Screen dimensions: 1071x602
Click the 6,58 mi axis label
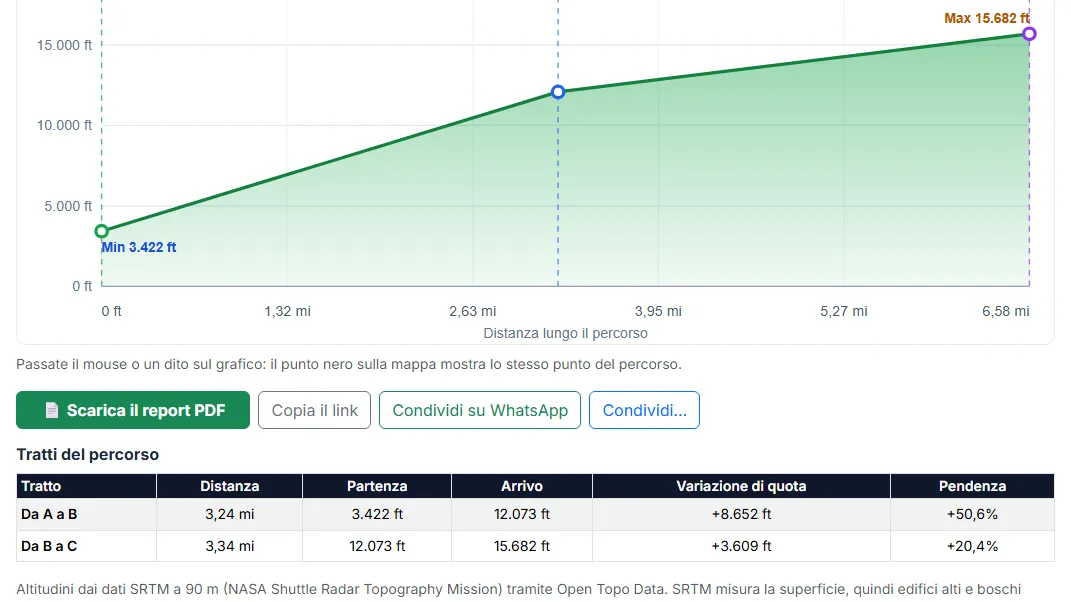click(x=1005, y=311)
